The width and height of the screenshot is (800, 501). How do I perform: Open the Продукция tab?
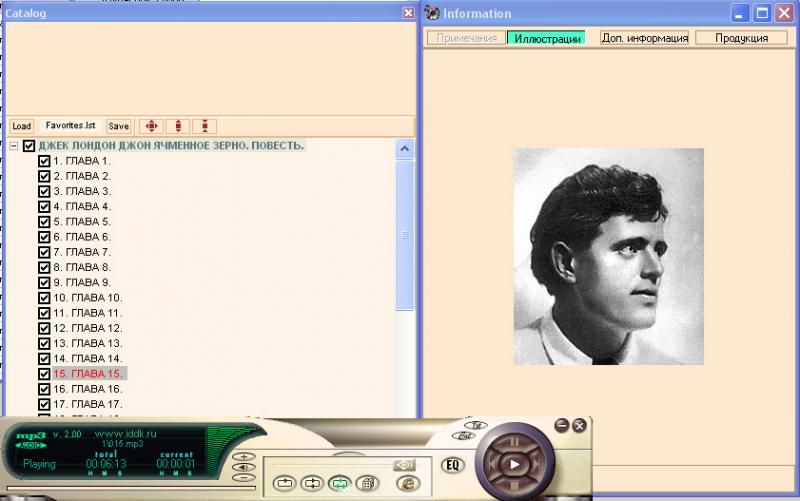coord(741,38)
